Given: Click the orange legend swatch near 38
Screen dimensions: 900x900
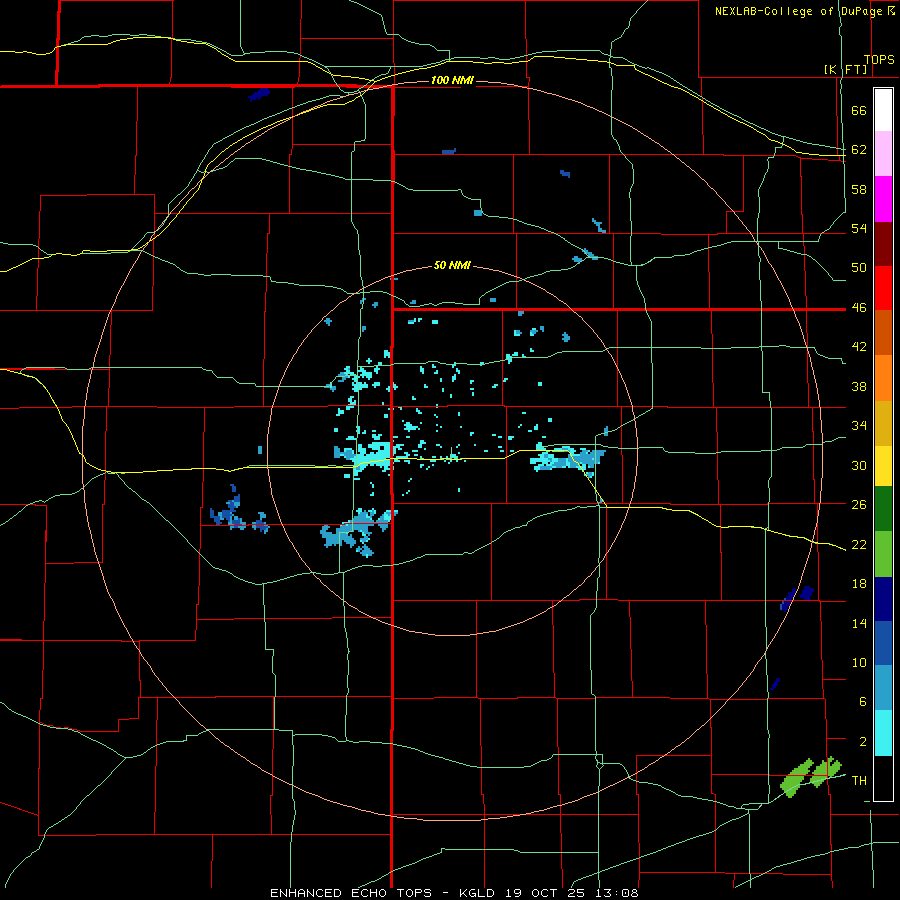Looking at the screenshot, I should [x=883, y=378].
